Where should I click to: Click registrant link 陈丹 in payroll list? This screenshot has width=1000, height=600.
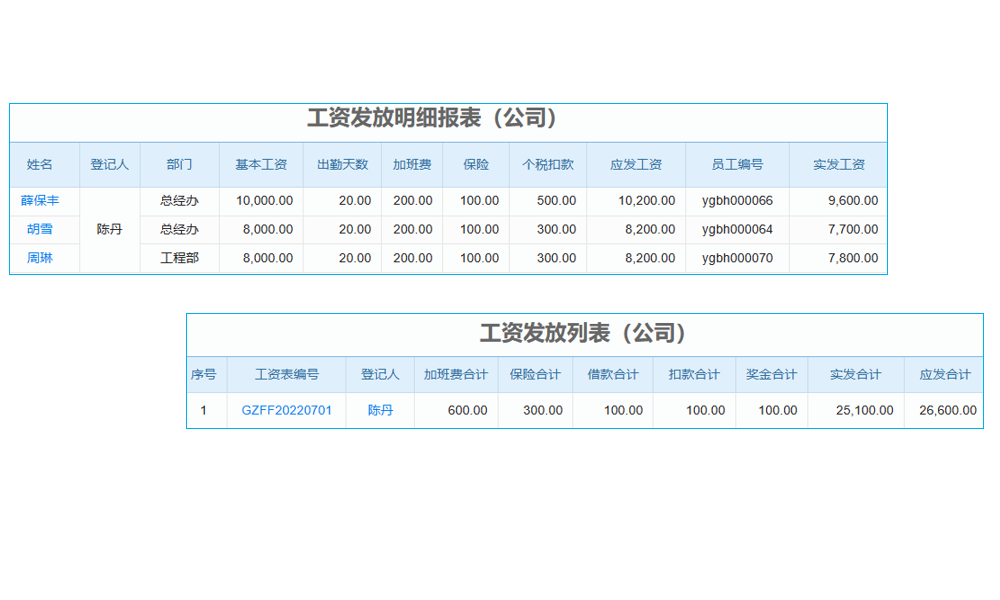pyautogui.click(x=380, y=410)
